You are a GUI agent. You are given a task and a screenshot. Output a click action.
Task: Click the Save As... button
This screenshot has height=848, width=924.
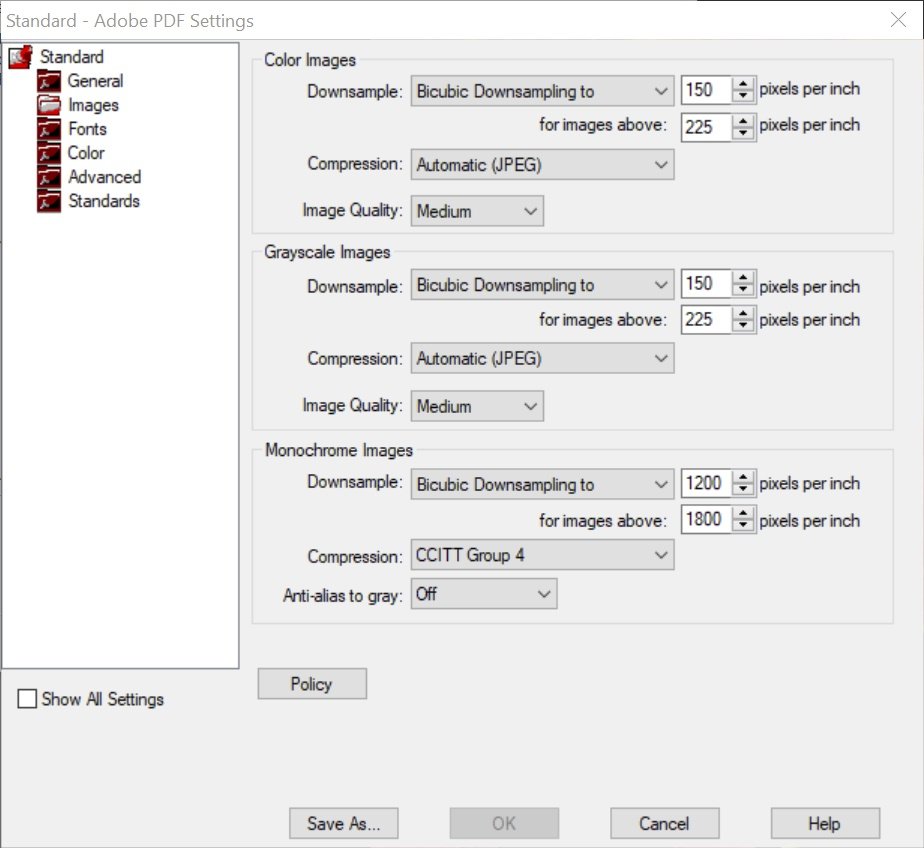(344, 823)
